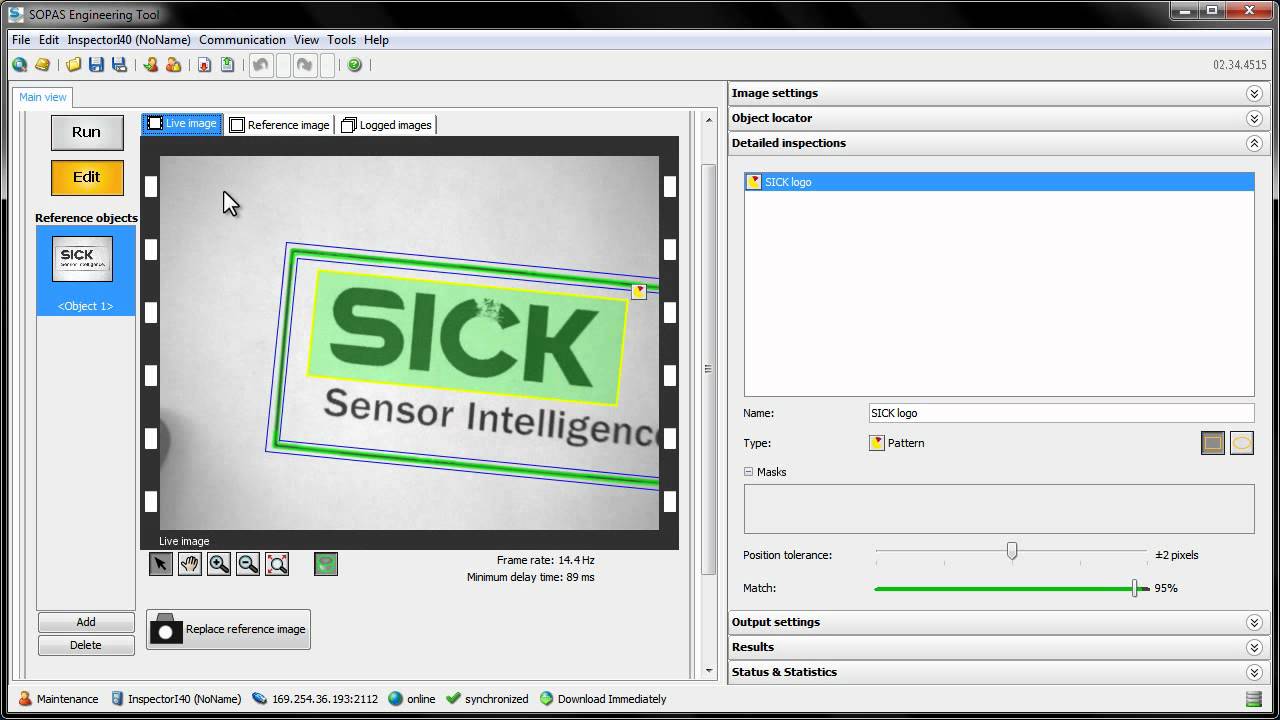Click the zoom out magnifier tool
This screenshot has height=720, width=1280.
(x=248, y=564)
